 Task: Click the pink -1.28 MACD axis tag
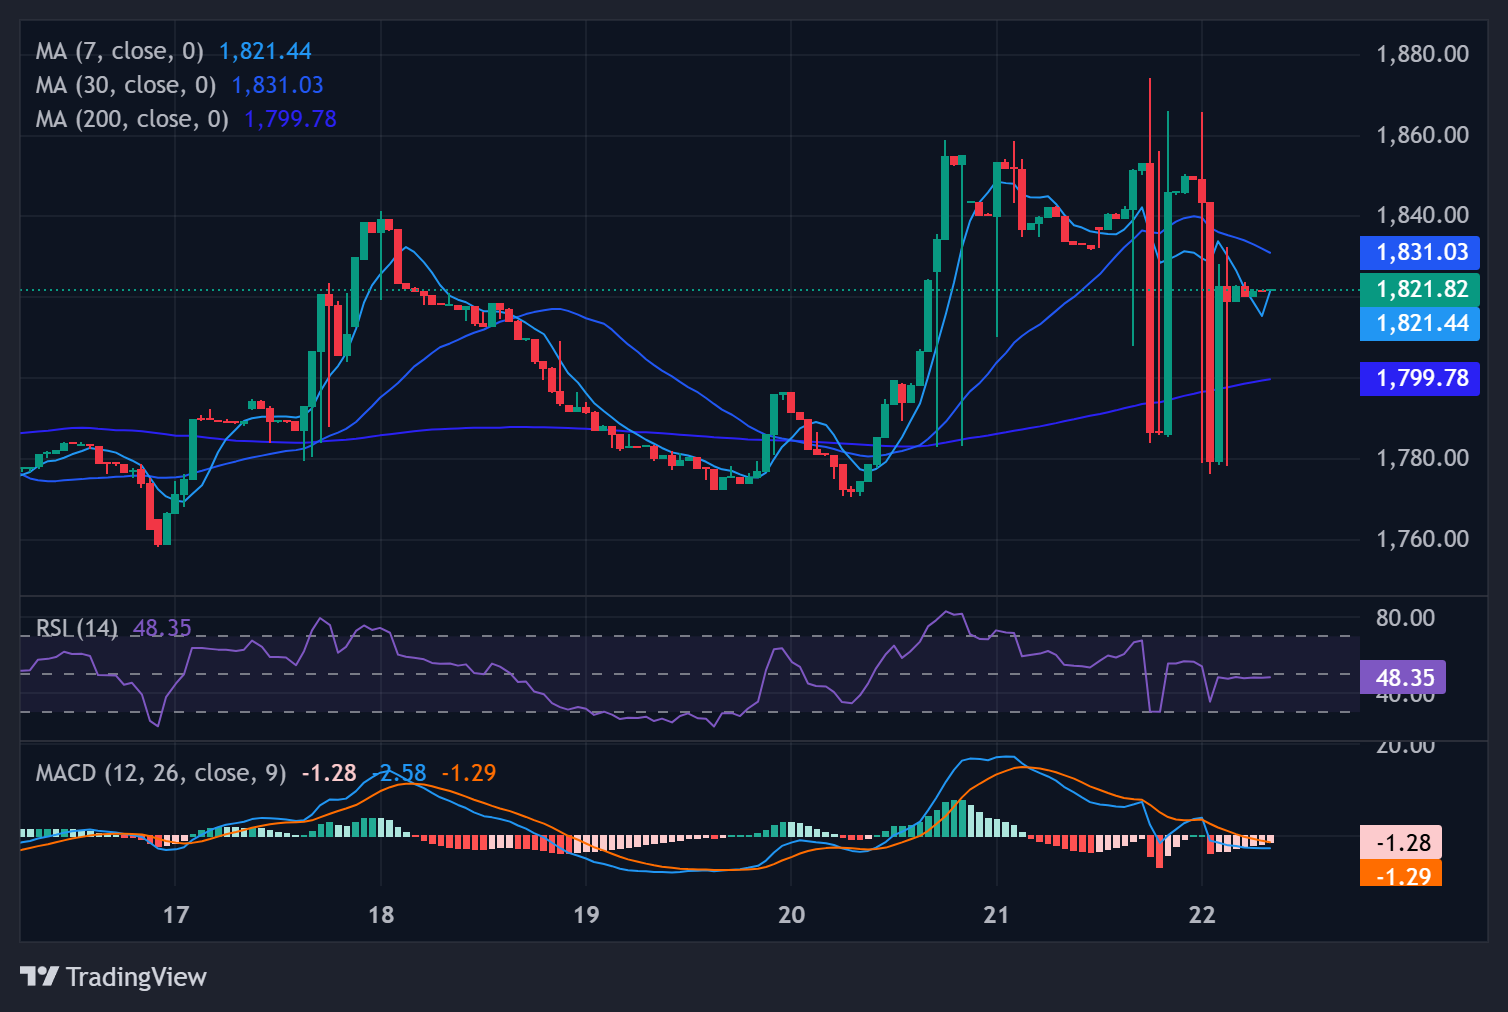coord(1401,842)
